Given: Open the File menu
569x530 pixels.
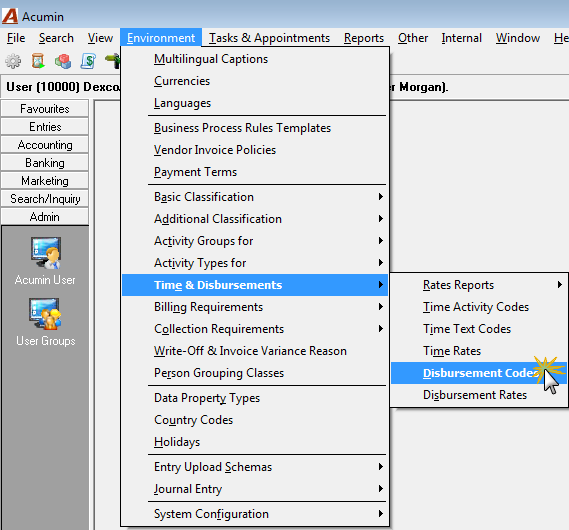Looking at the screenshot, I should [x=16, y=38].
